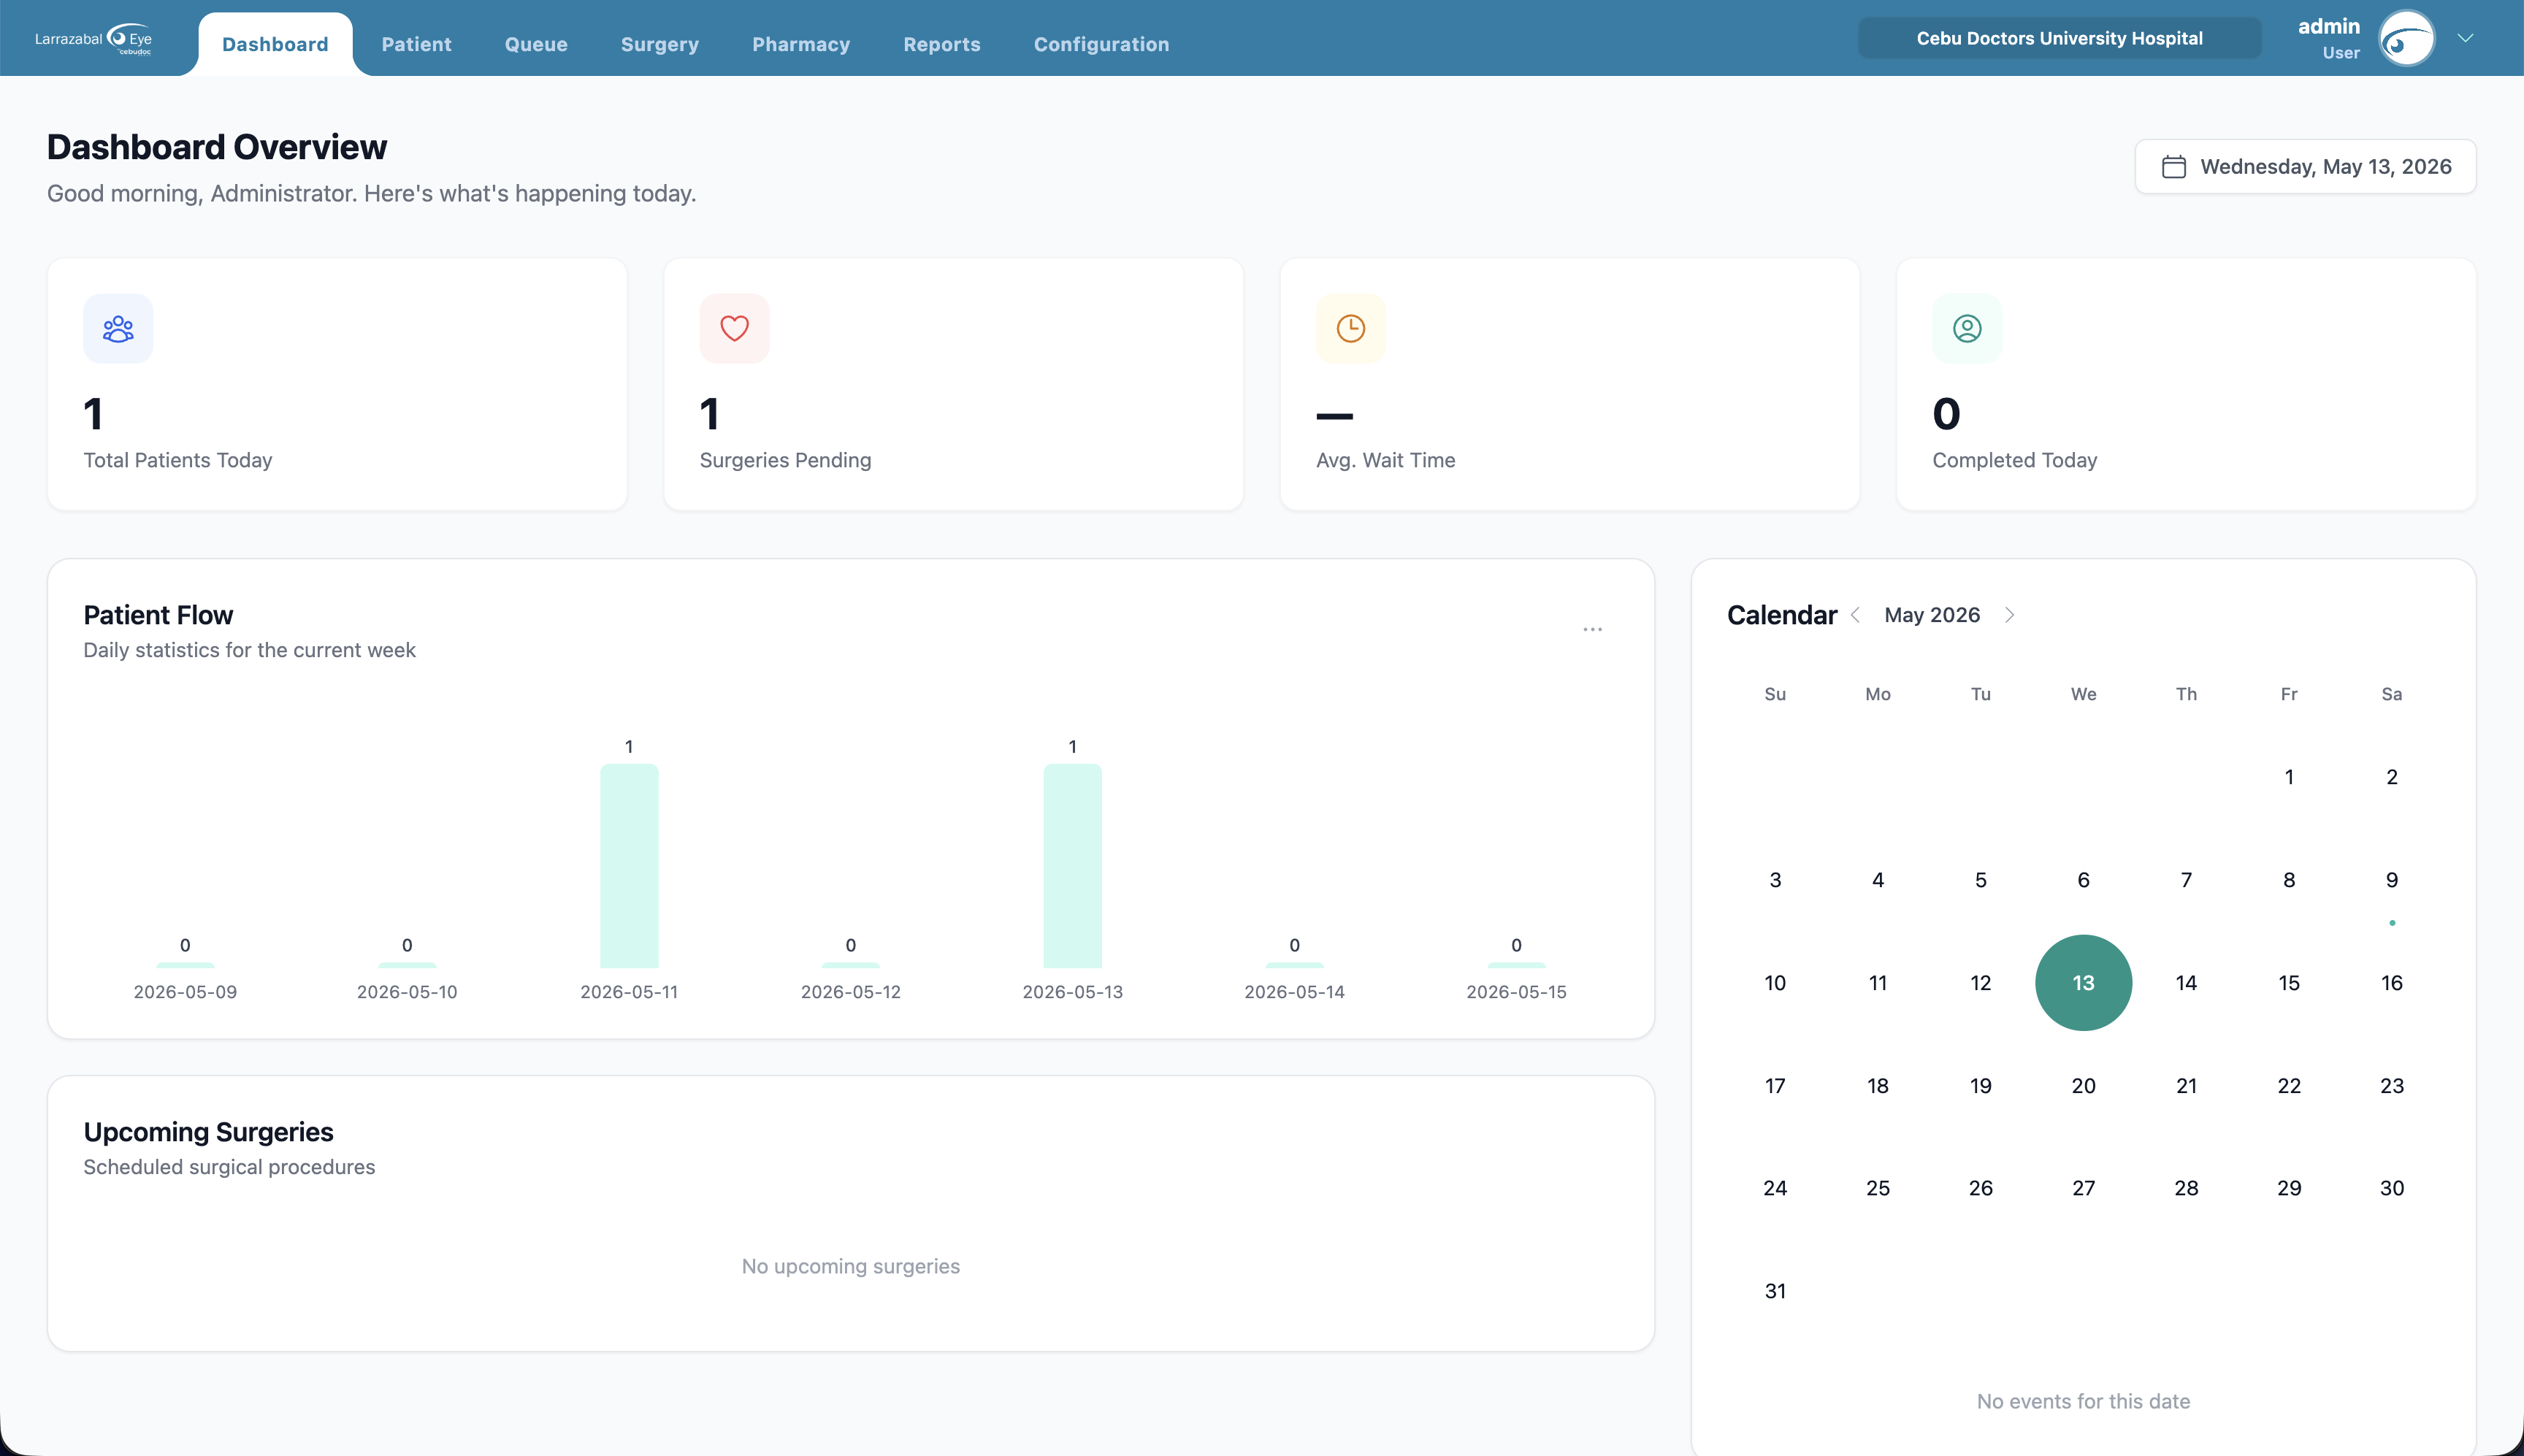The image size is (2524, 1456).
Task: Open the Reports tab
Action: click(x=941, y=44)
